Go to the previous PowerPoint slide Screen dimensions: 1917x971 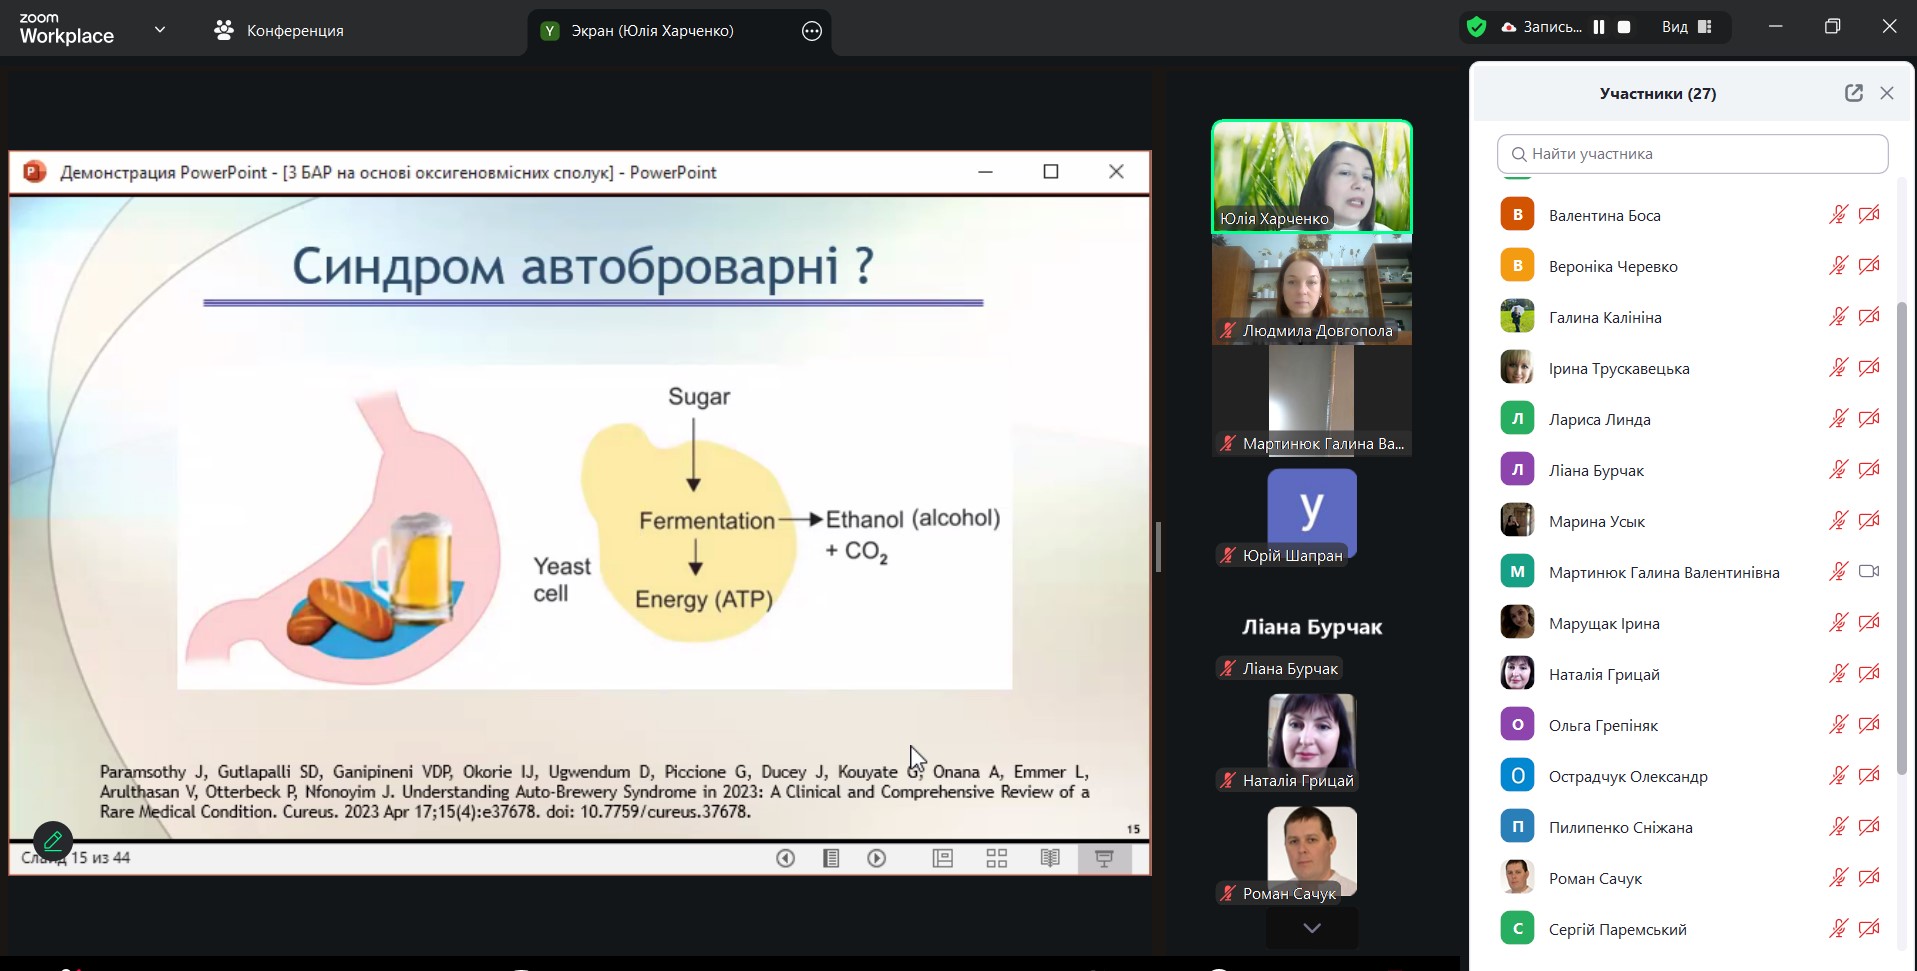[785, 858]
